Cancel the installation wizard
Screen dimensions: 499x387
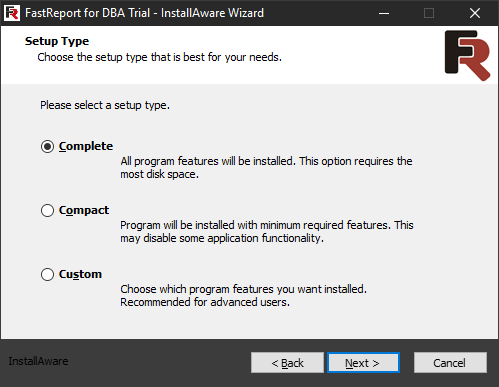pos(450,363)
